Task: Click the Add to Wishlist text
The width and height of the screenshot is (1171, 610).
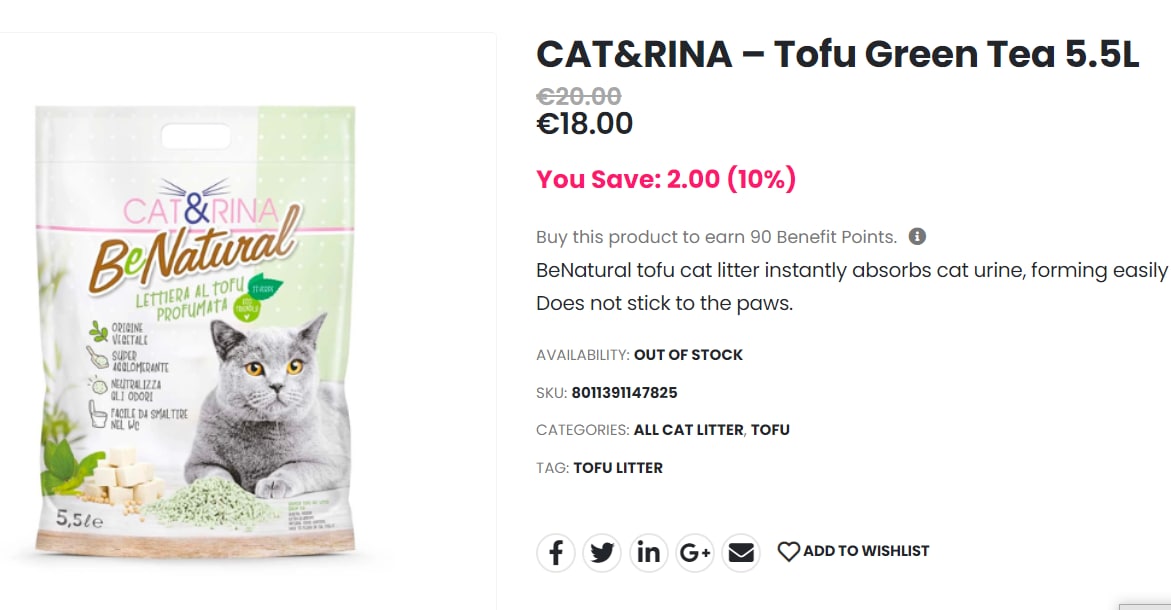Action: (x=866, y=551)
